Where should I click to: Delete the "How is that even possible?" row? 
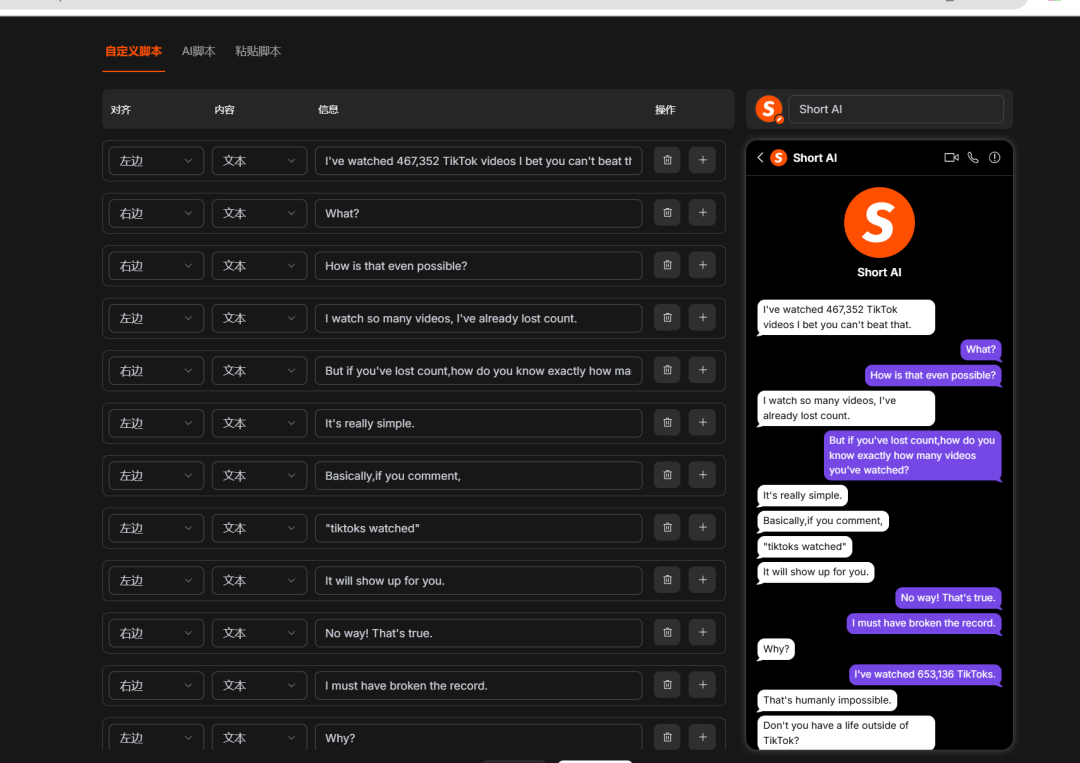coord(667,265)
